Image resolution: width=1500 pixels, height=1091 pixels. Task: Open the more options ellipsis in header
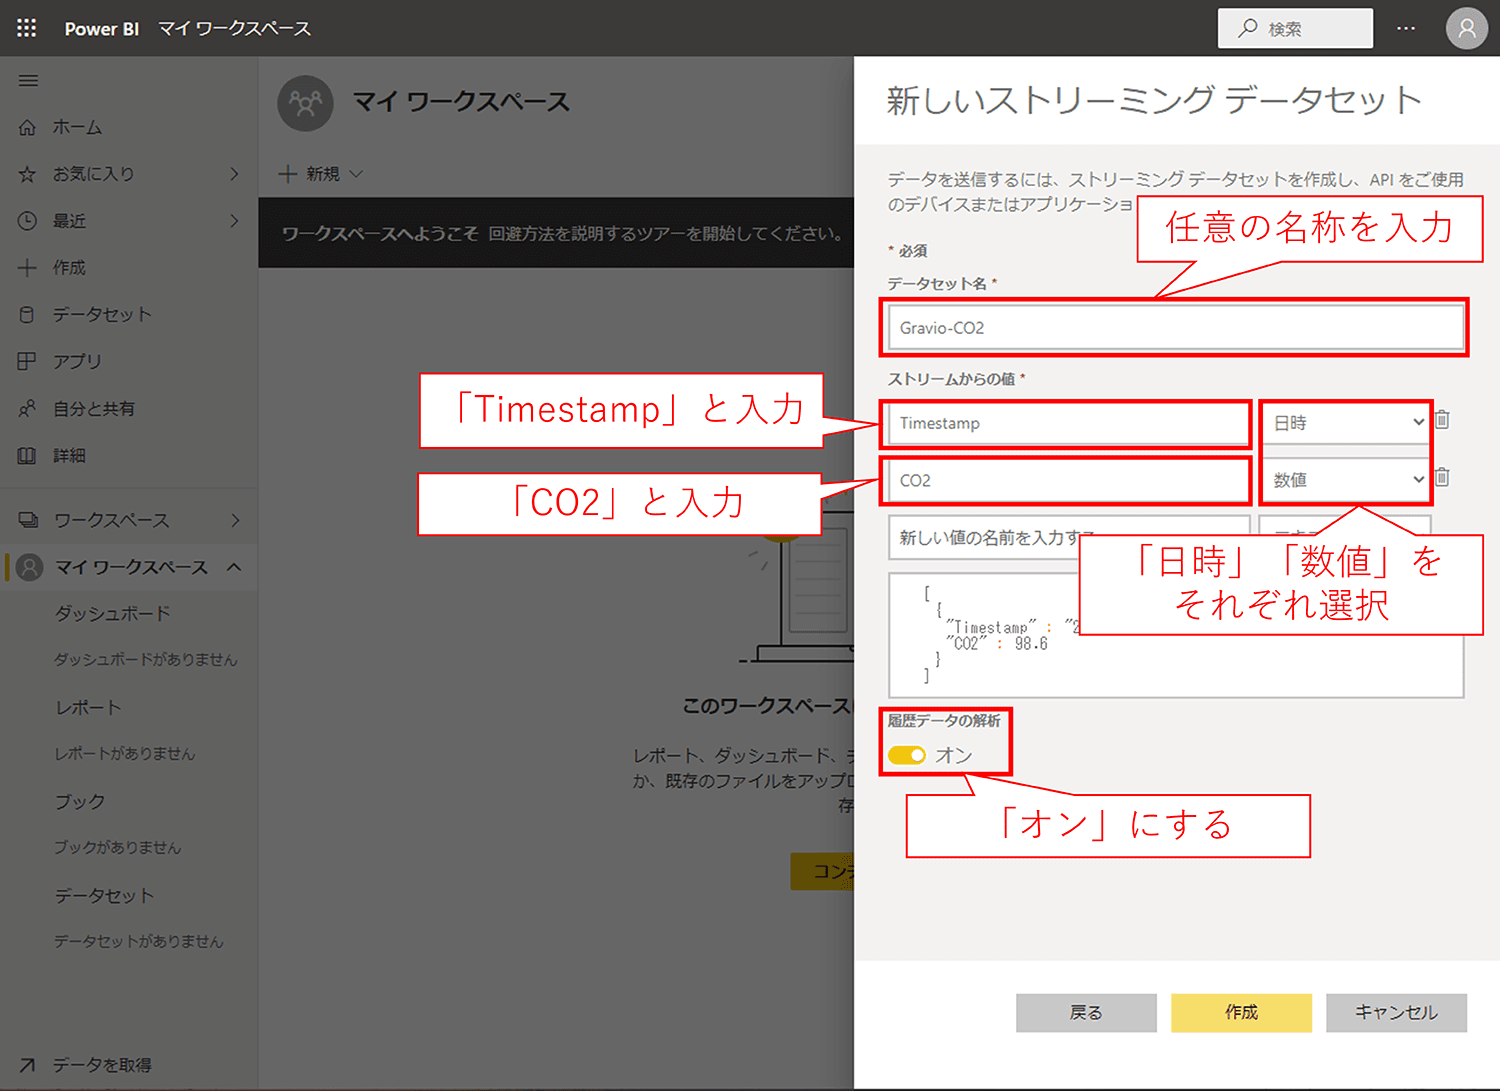click(x=1406, y=28)
